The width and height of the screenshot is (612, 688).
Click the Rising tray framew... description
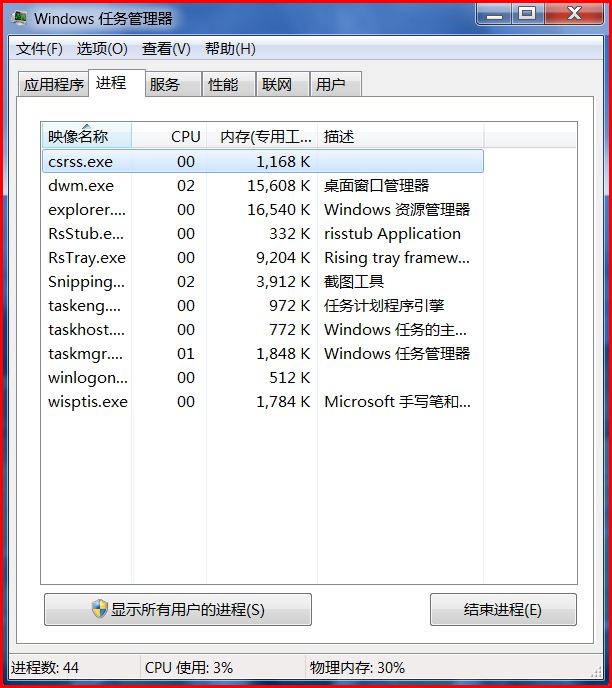point(397,258)
